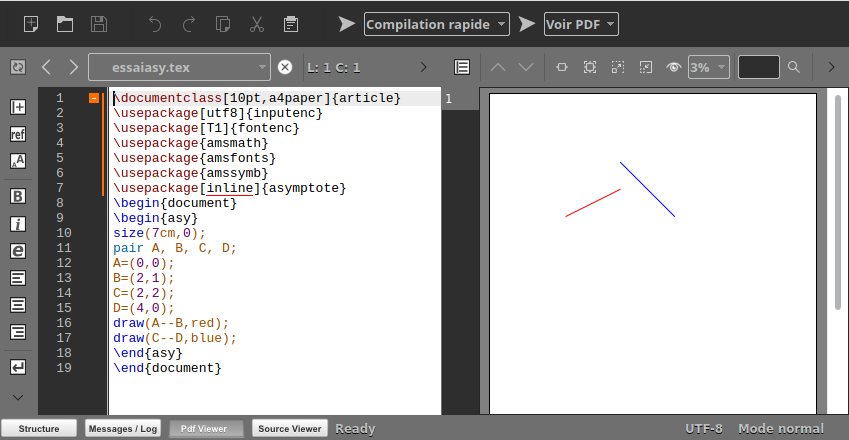Click the underlined inline option
Screen dimensions: 849x440
pyautogui.click(x=230, y=188)
